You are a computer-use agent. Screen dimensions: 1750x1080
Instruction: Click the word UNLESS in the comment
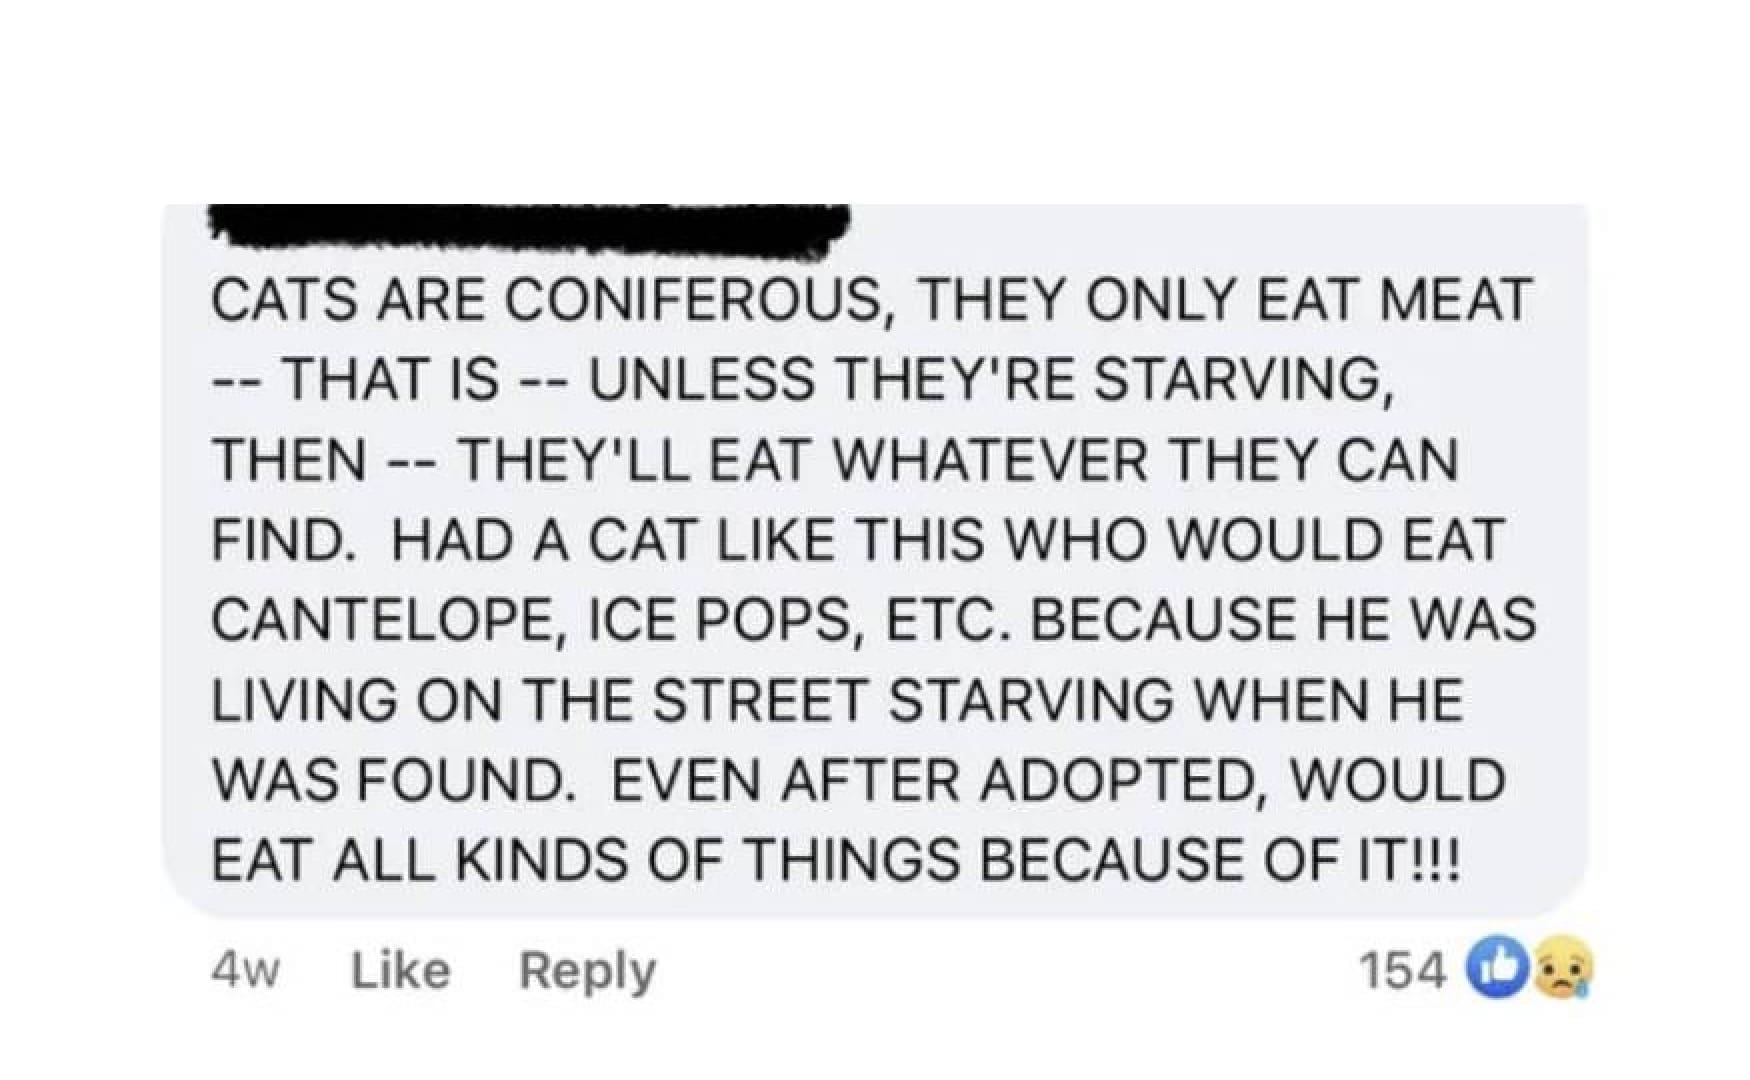(702, 379)
